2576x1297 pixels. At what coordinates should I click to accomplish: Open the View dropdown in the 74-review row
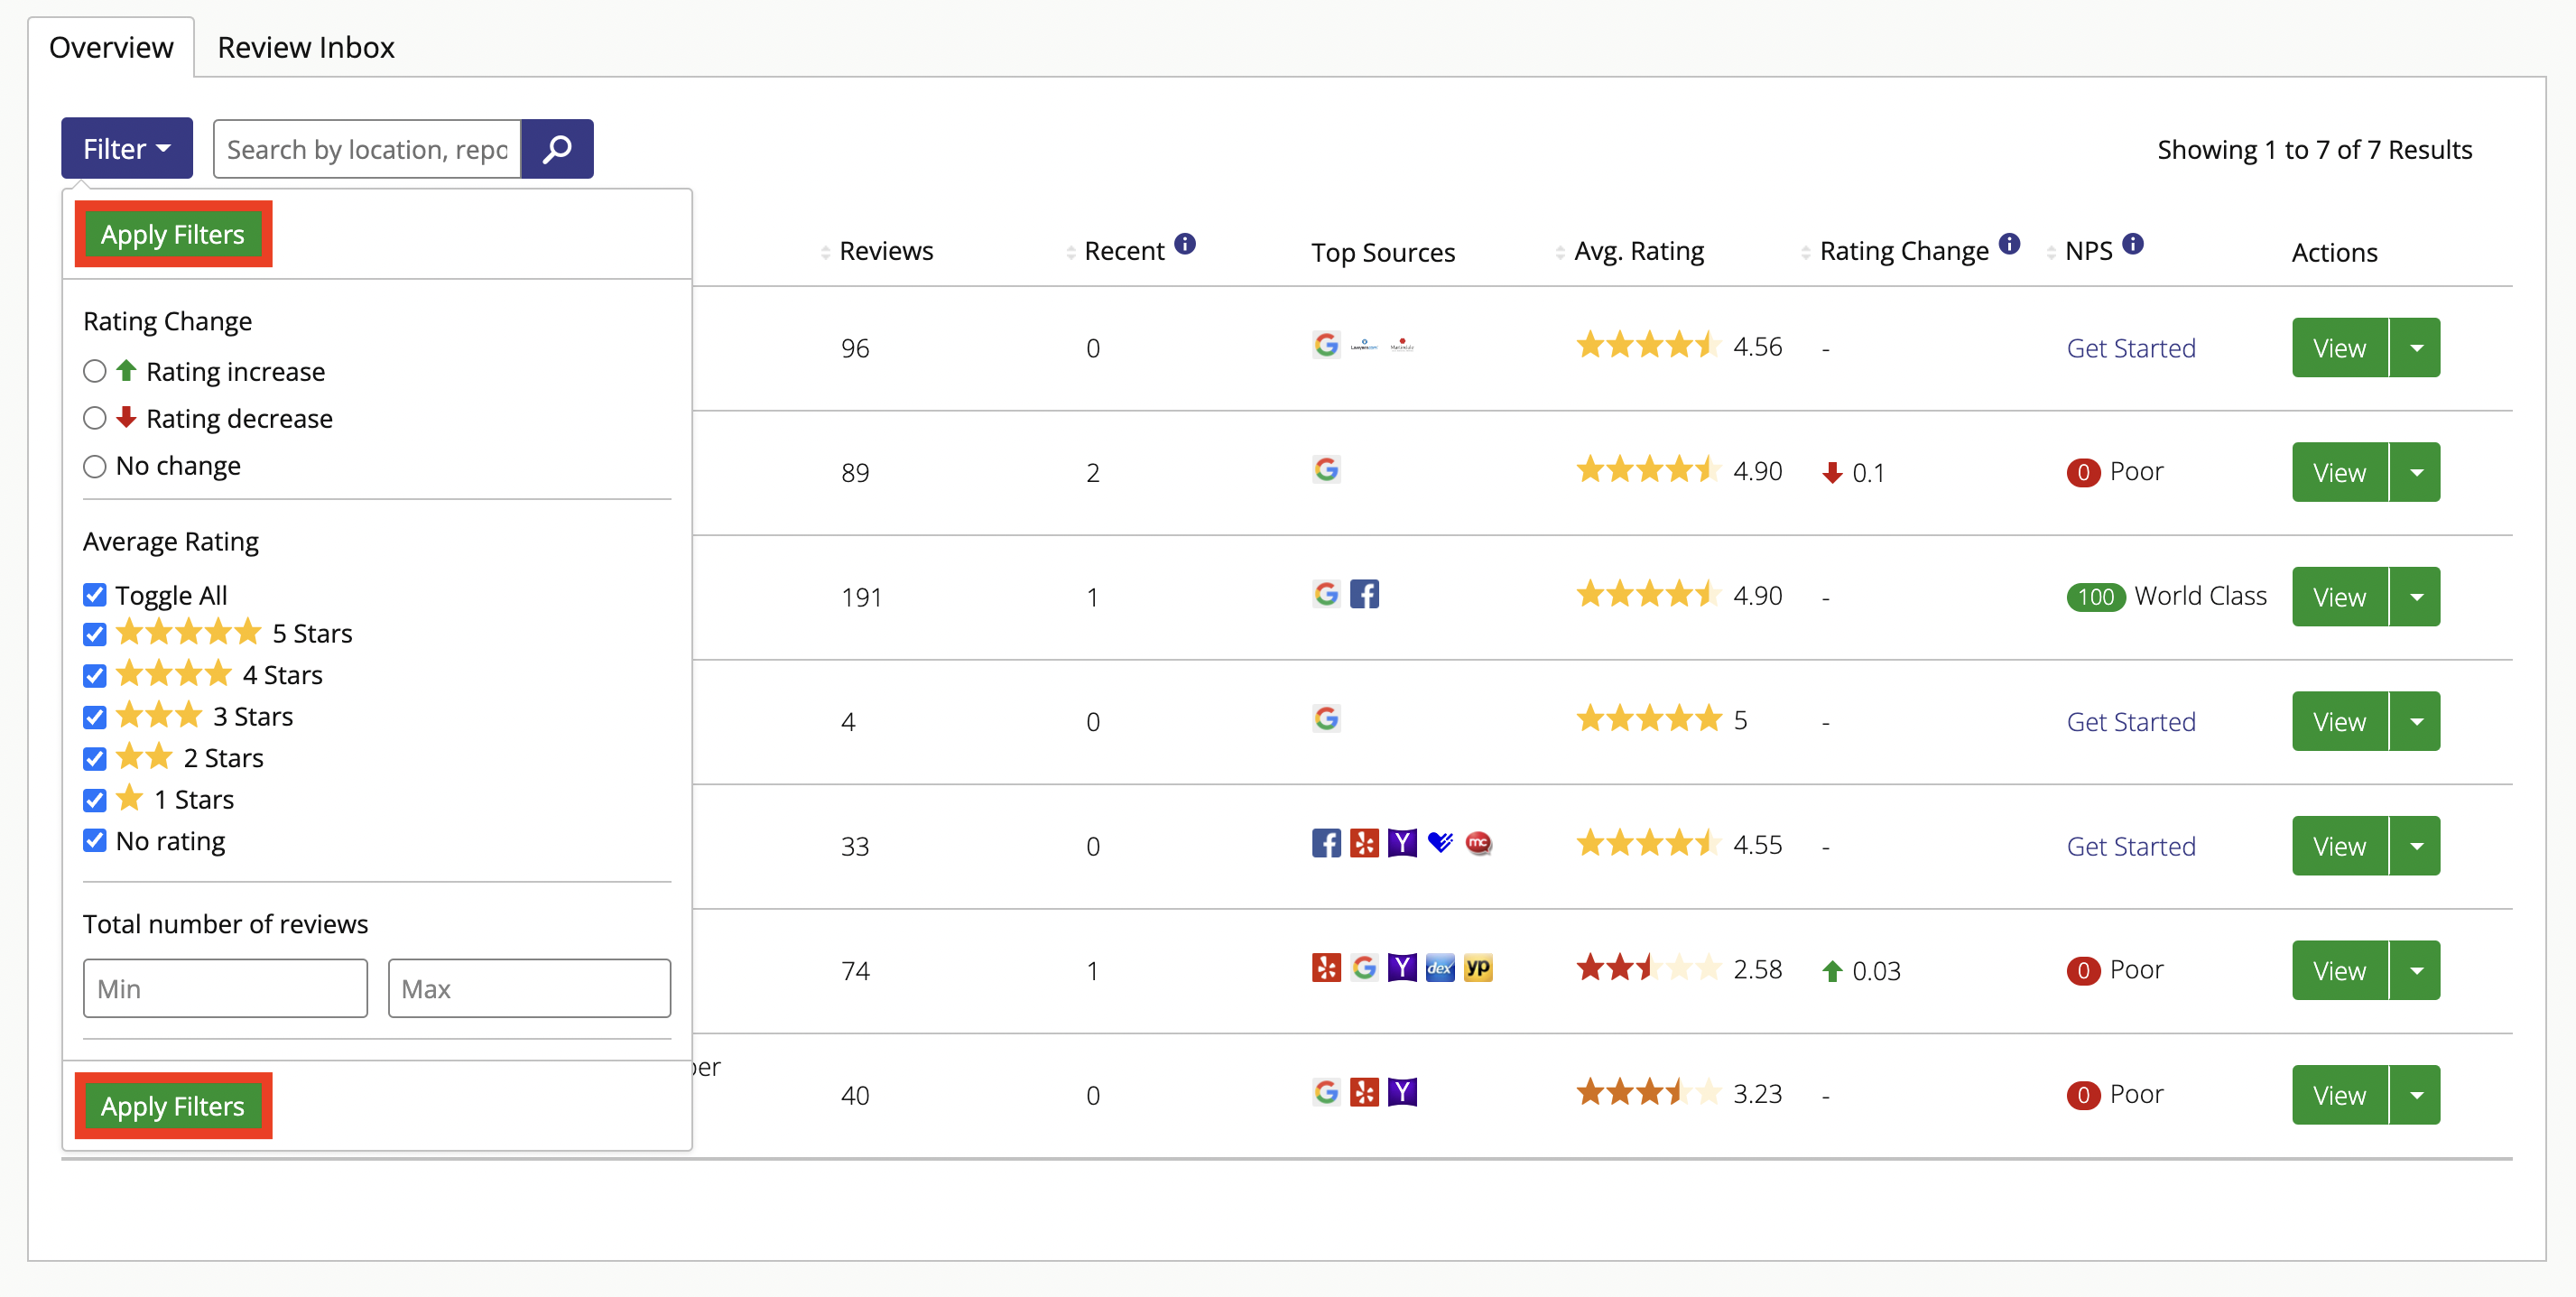point(2419,969)
